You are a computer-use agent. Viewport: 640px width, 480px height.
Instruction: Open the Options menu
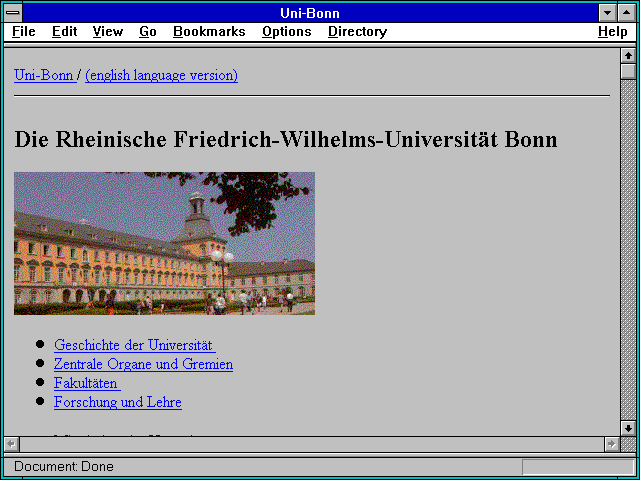coord(287,31)
